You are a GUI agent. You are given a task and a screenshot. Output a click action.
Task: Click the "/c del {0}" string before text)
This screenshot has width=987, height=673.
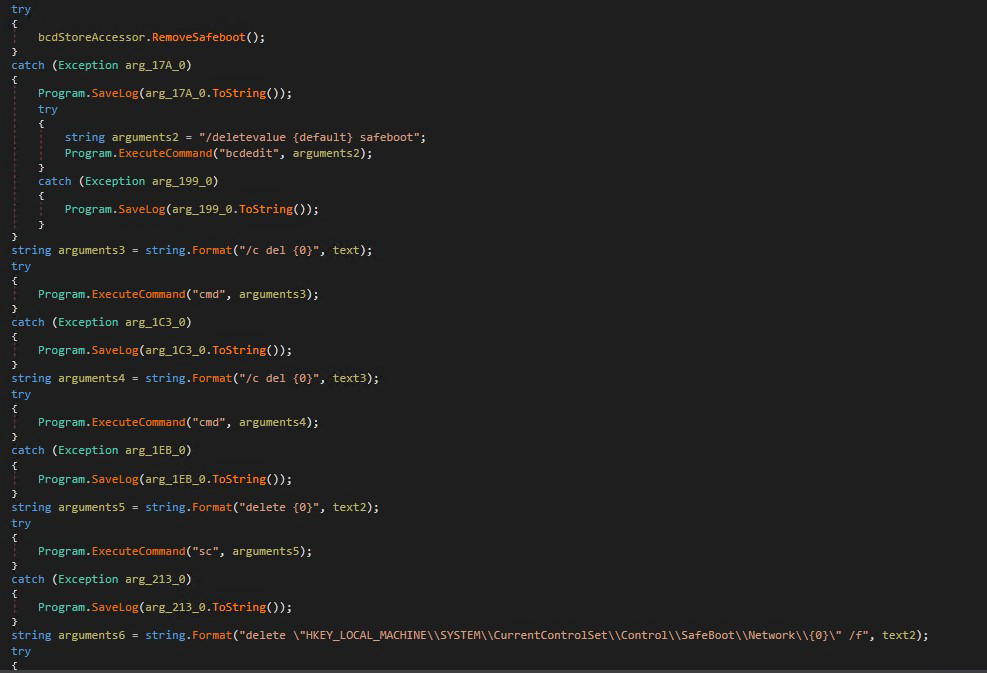point(279,250)
